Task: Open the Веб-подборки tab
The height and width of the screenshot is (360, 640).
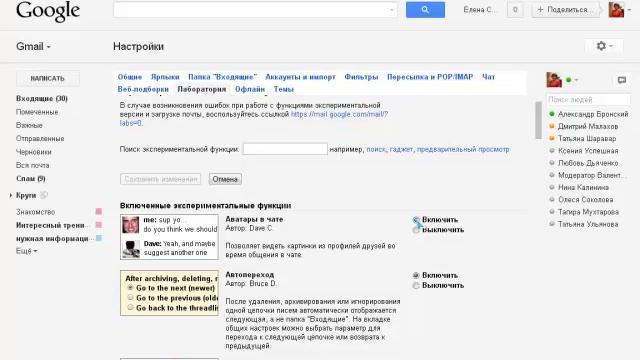Action: [x=143, y=89]
